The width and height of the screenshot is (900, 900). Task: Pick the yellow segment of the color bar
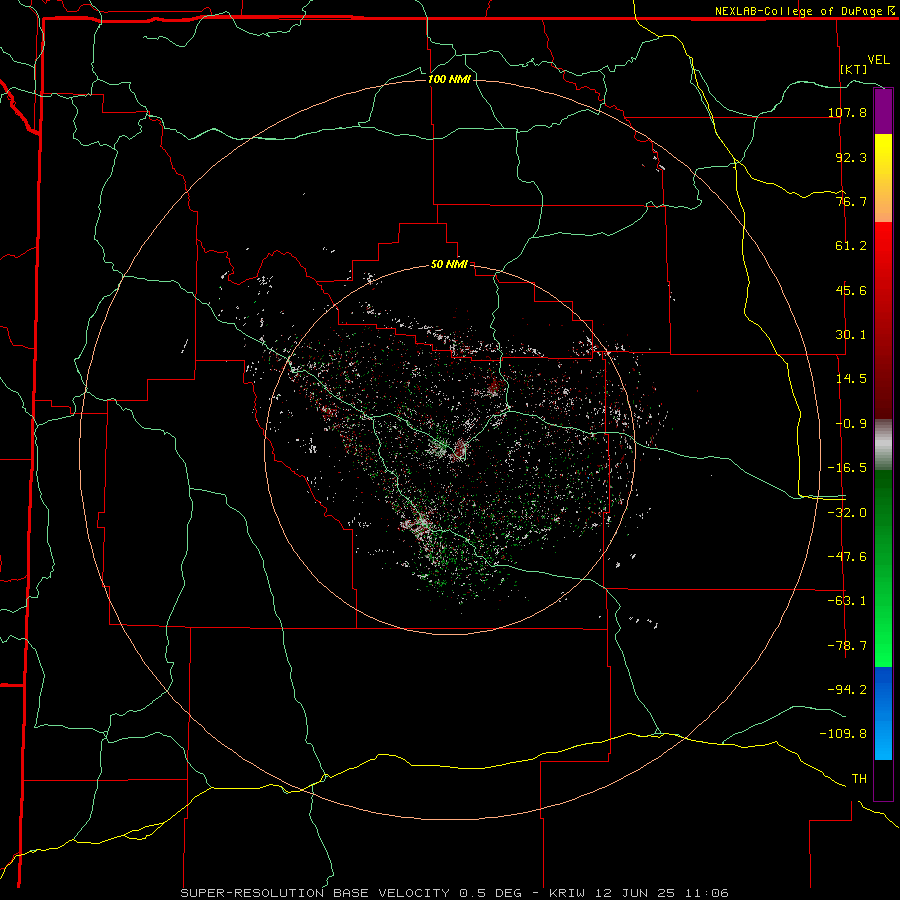pyautogui.click(x=883, y=178)
